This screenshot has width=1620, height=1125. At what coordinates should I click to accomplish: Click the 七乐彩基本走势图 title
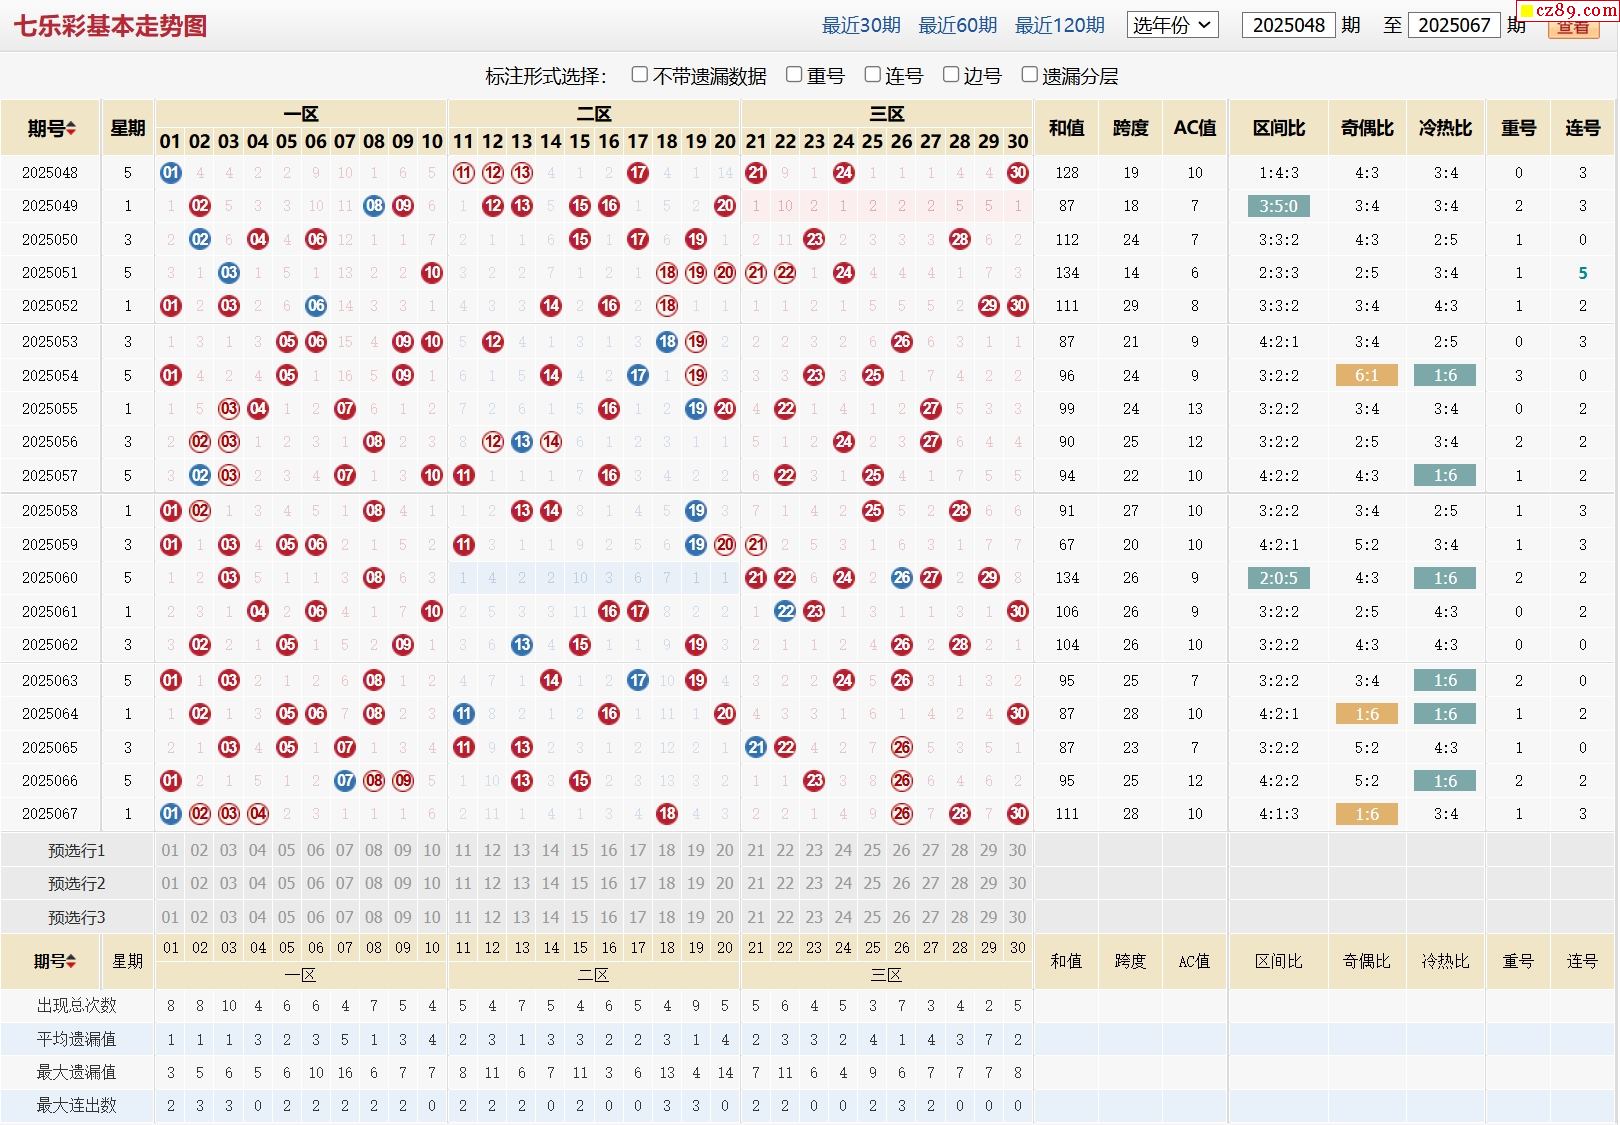tap(110, 26)
